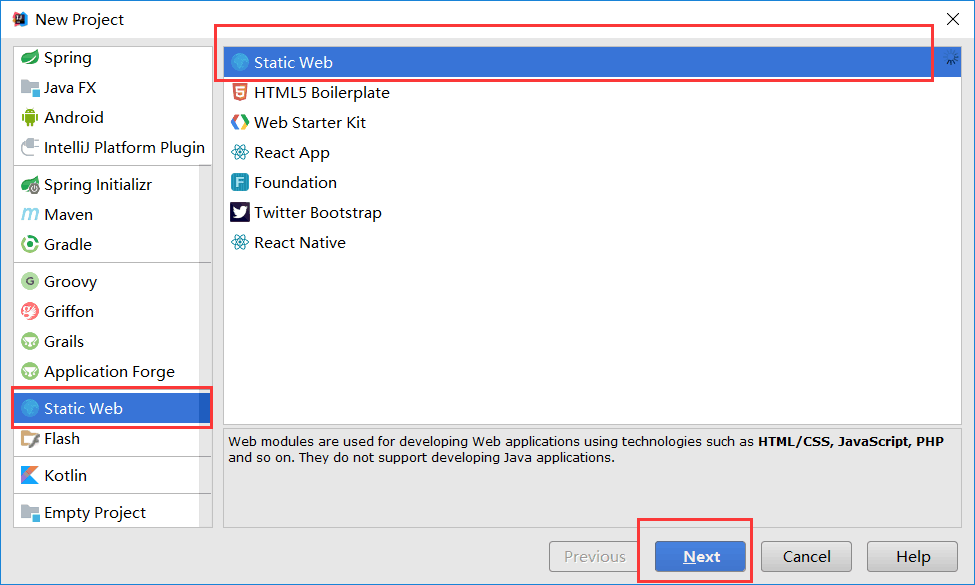Select Kotlin label in the list
The image size is (975, 585).
click(x=65, y=476)
